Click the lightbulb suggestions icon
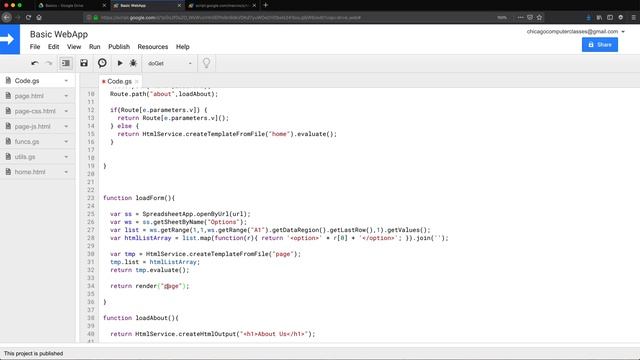The height and width of the screenshot is (360, 640). pos(207,63)
